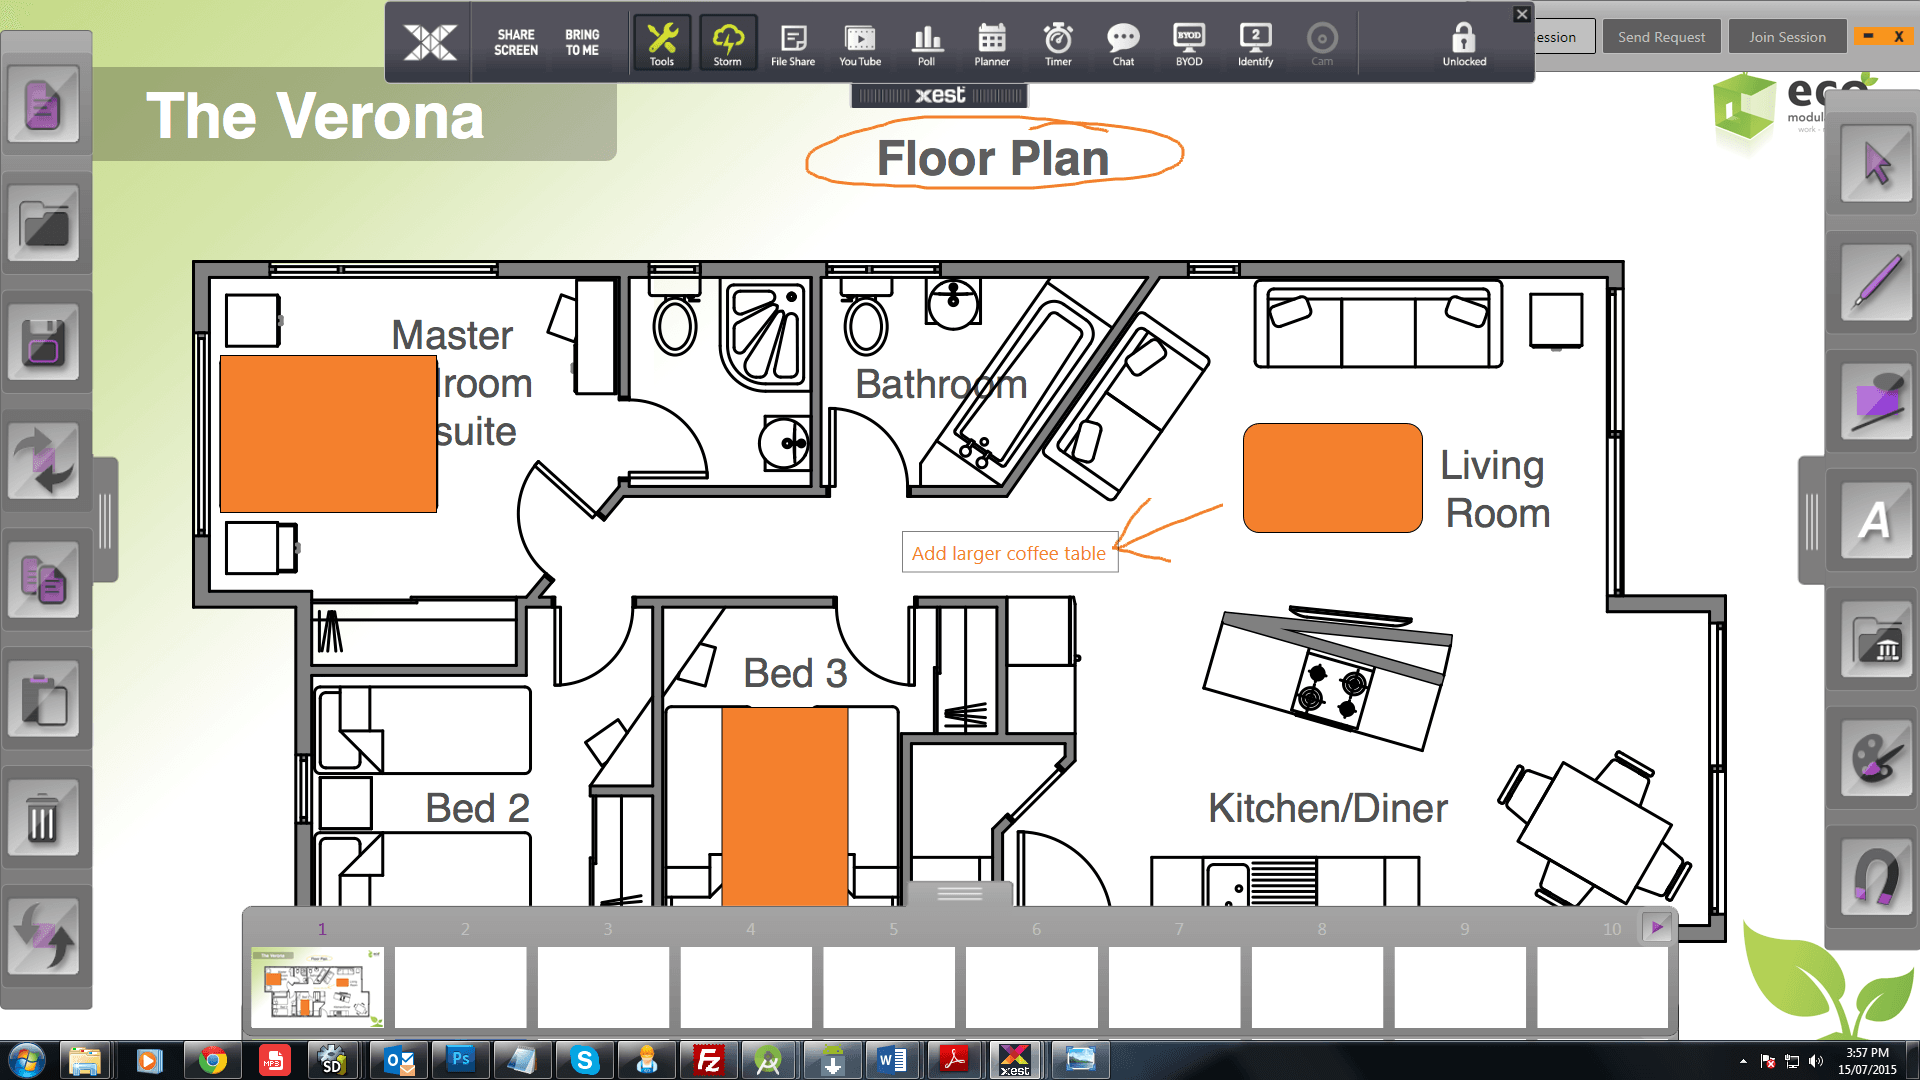Select the YouTube tool icon
Viewport: 1920px width, 1080px height.
pyautogui.click(x=857, y=40)
